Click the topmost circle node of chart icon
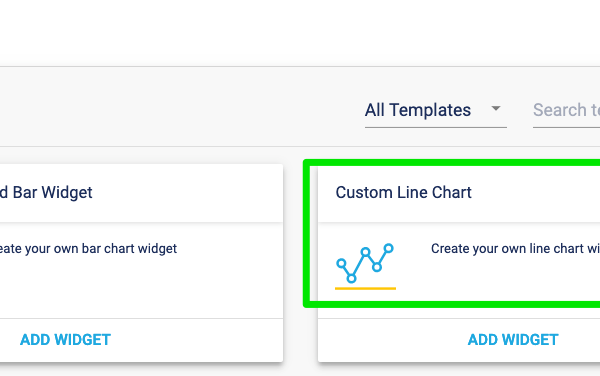The height and width of the screenshot is (376, 600). [x=388, y=248]
